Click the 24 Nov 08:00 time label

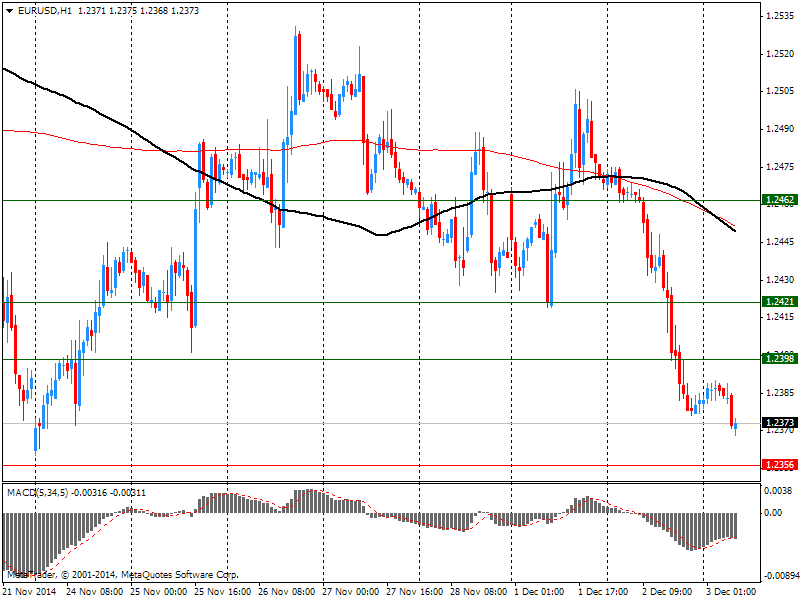[x=95, y=592]
